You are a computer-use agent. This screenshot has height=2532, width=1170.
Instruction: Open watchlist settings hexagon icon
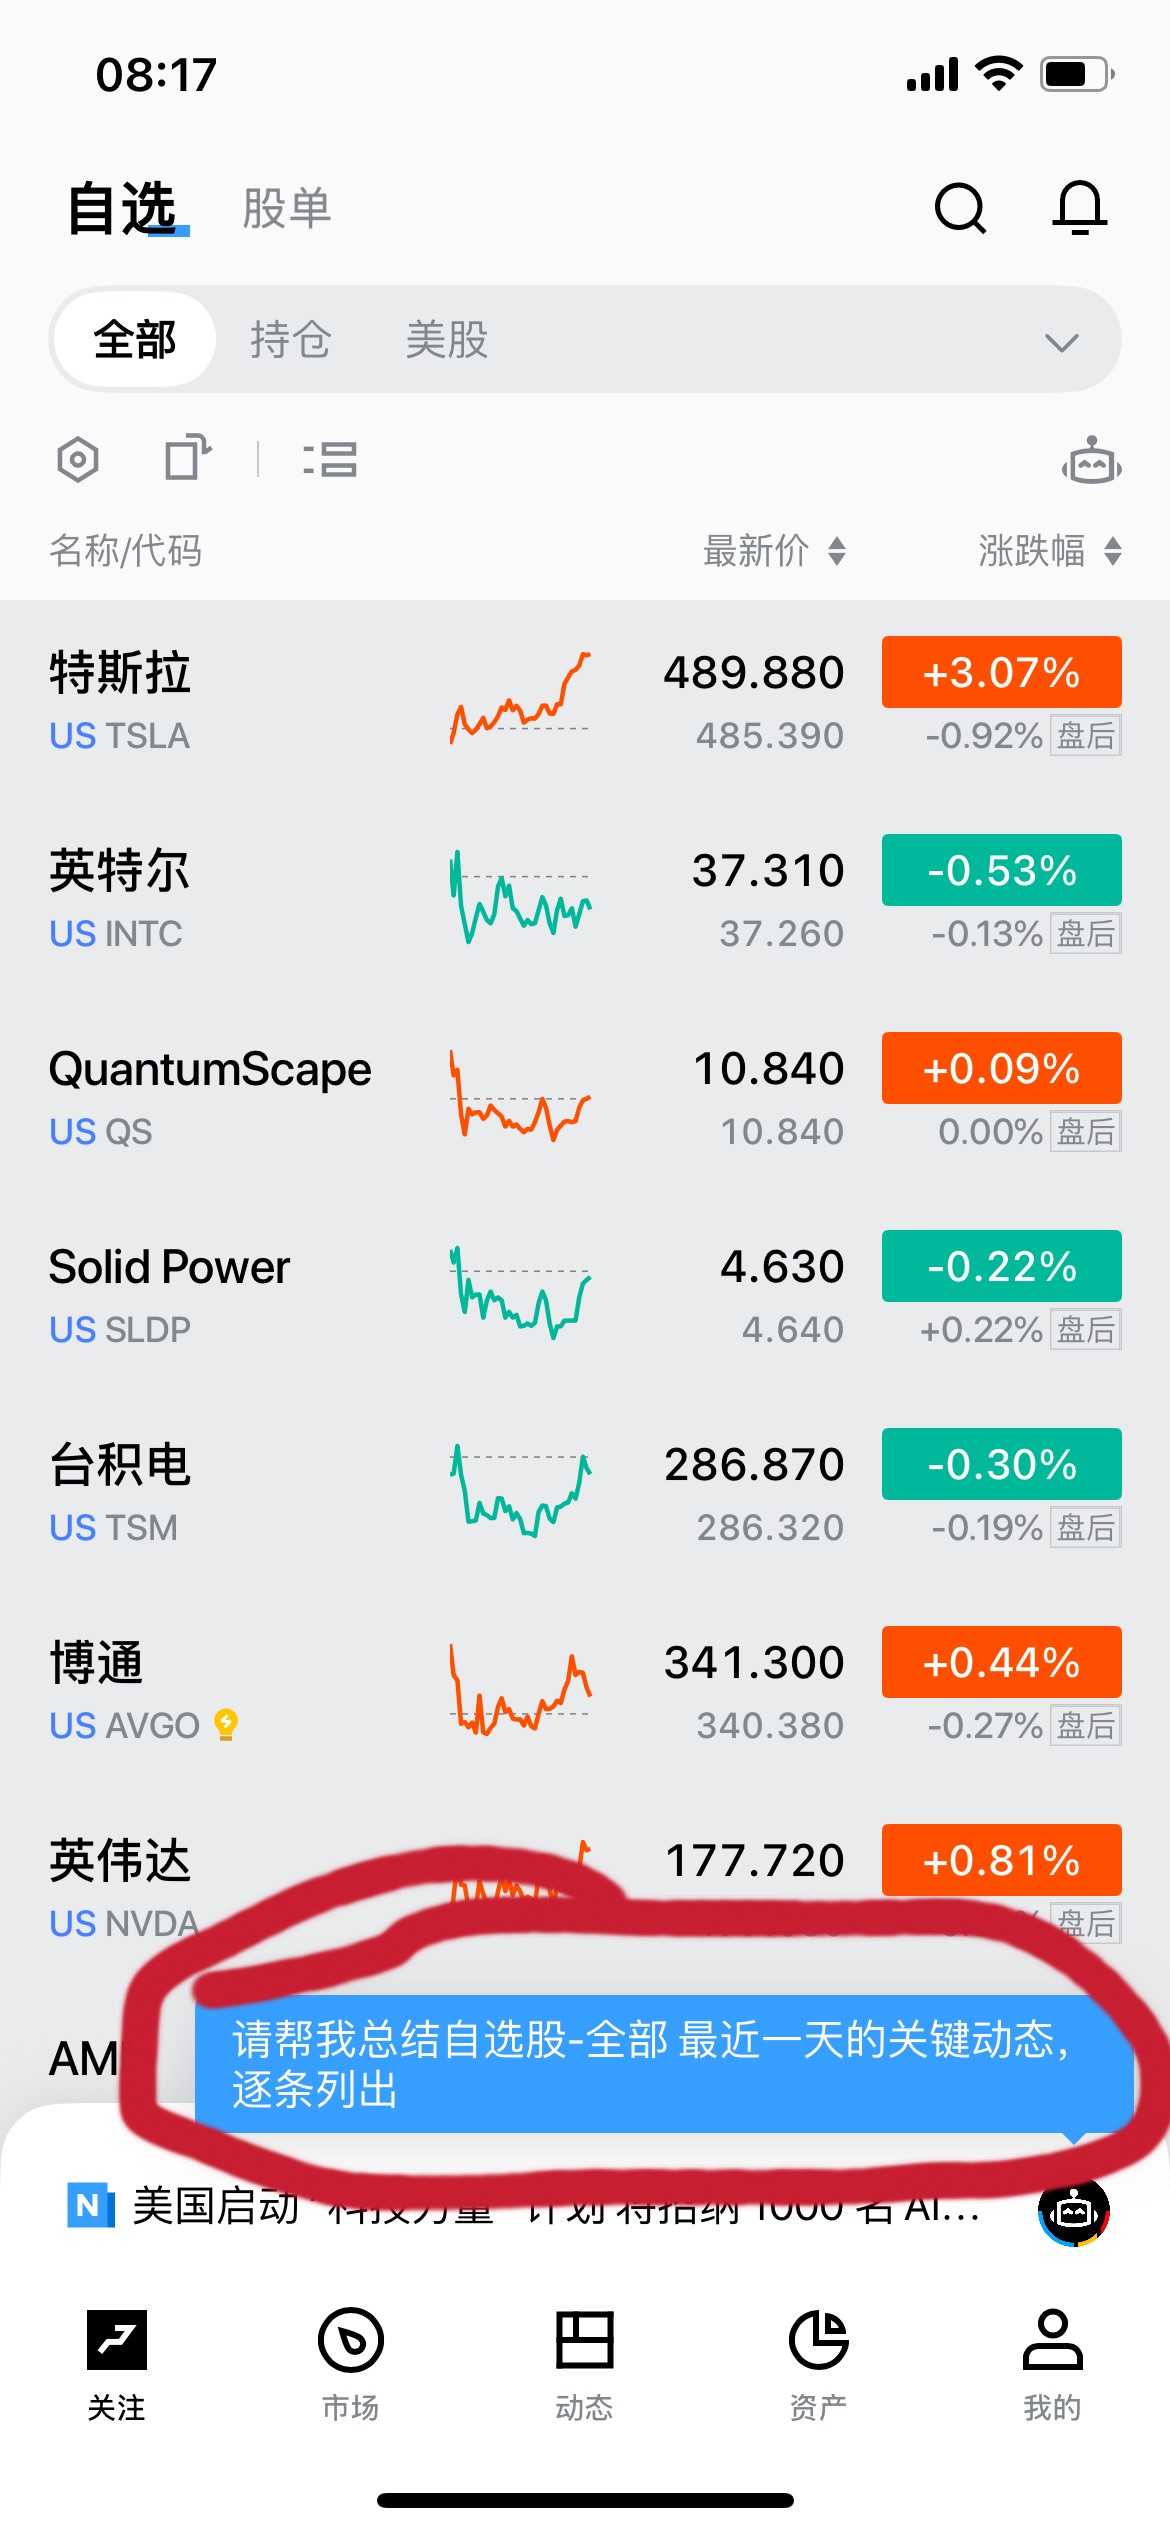coord(78,460)
